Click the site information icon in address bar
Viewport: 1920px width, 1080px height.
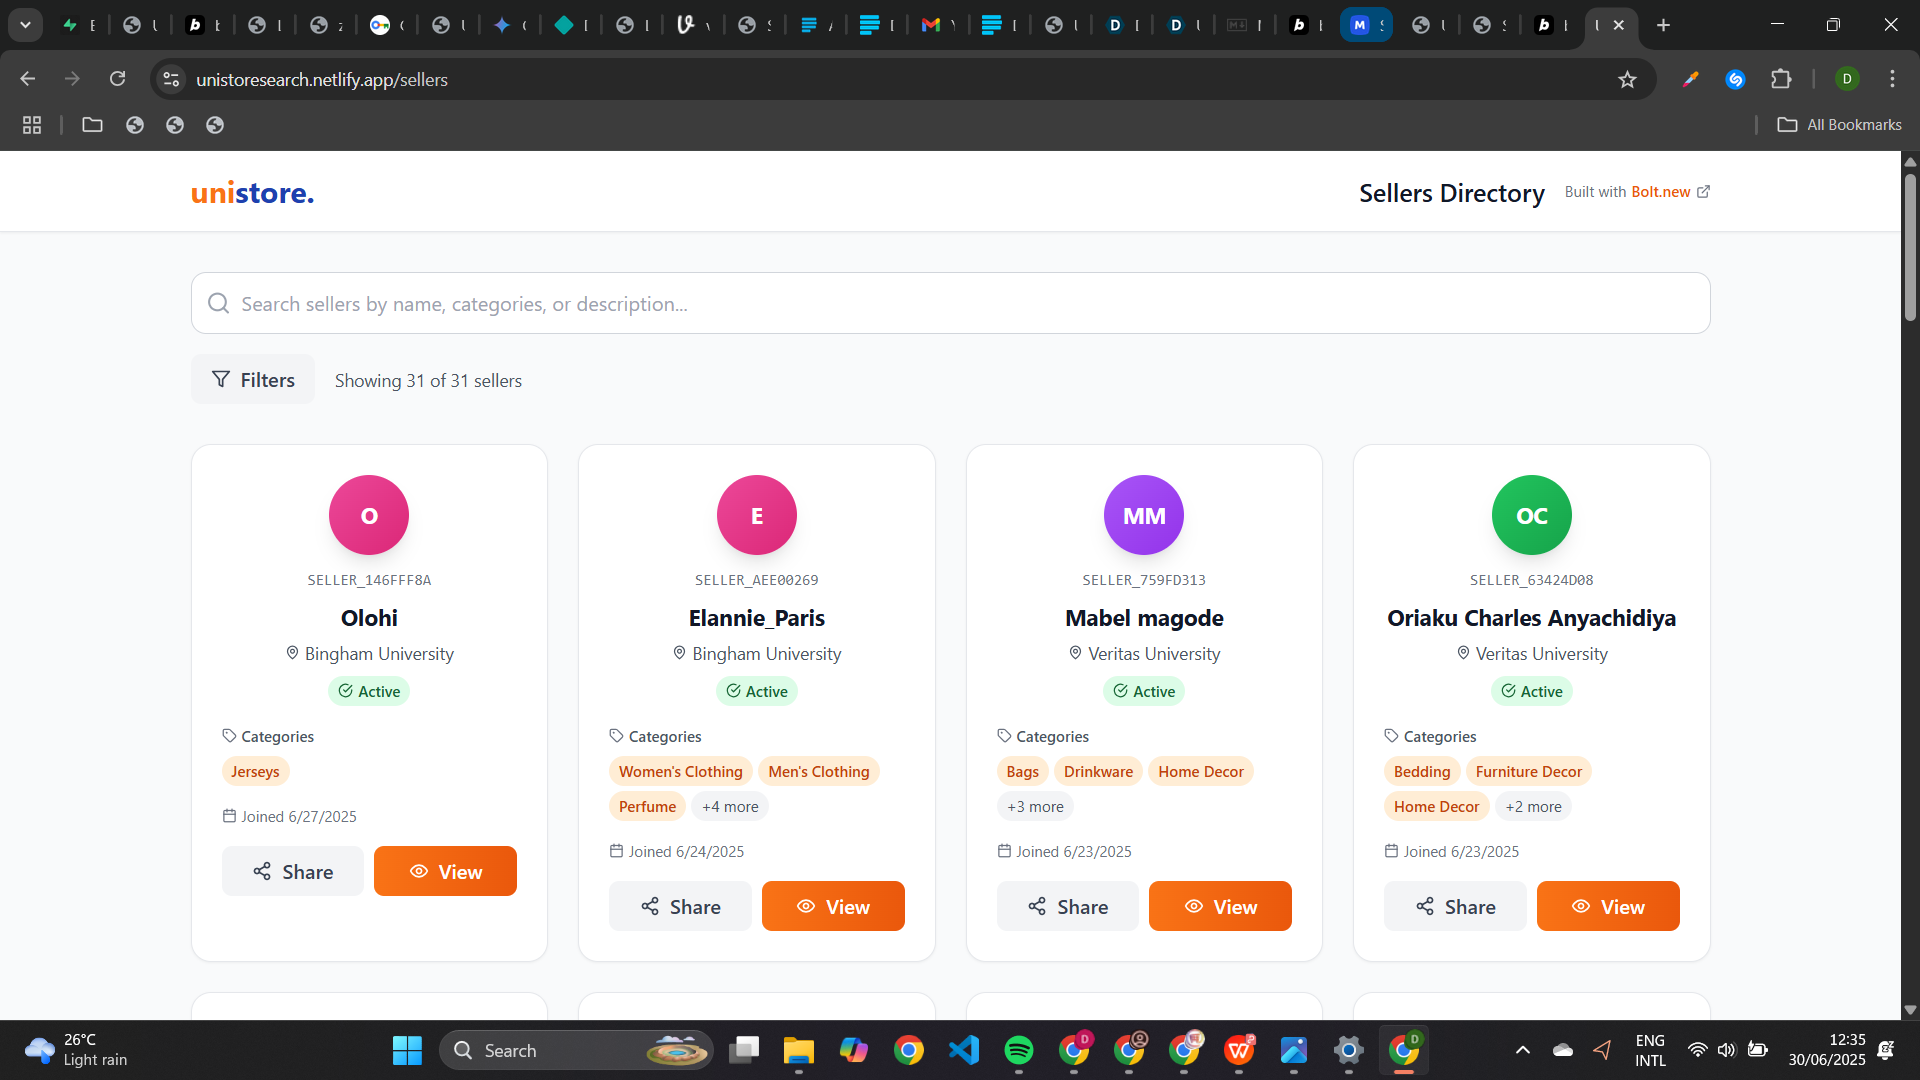(172, 79)
